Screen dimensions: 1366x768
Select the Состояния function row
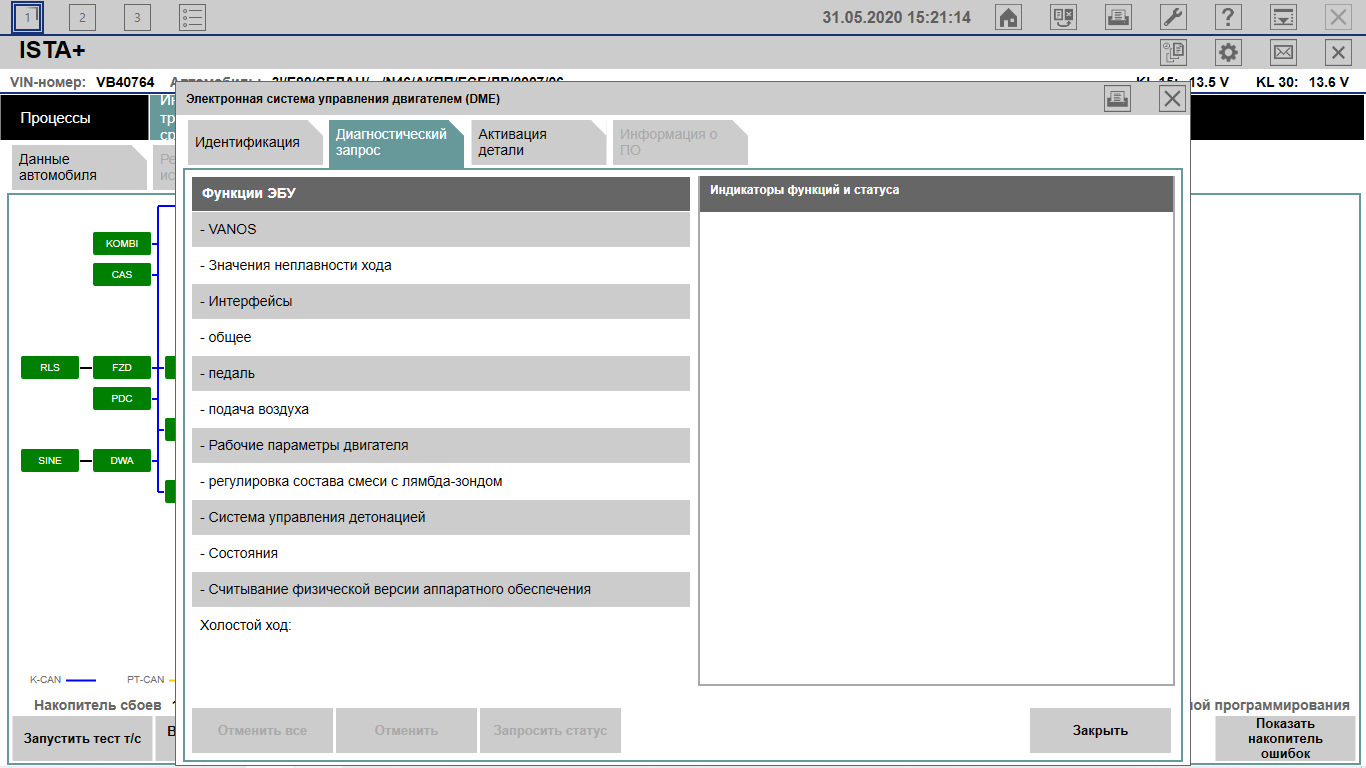coord(441,553)
